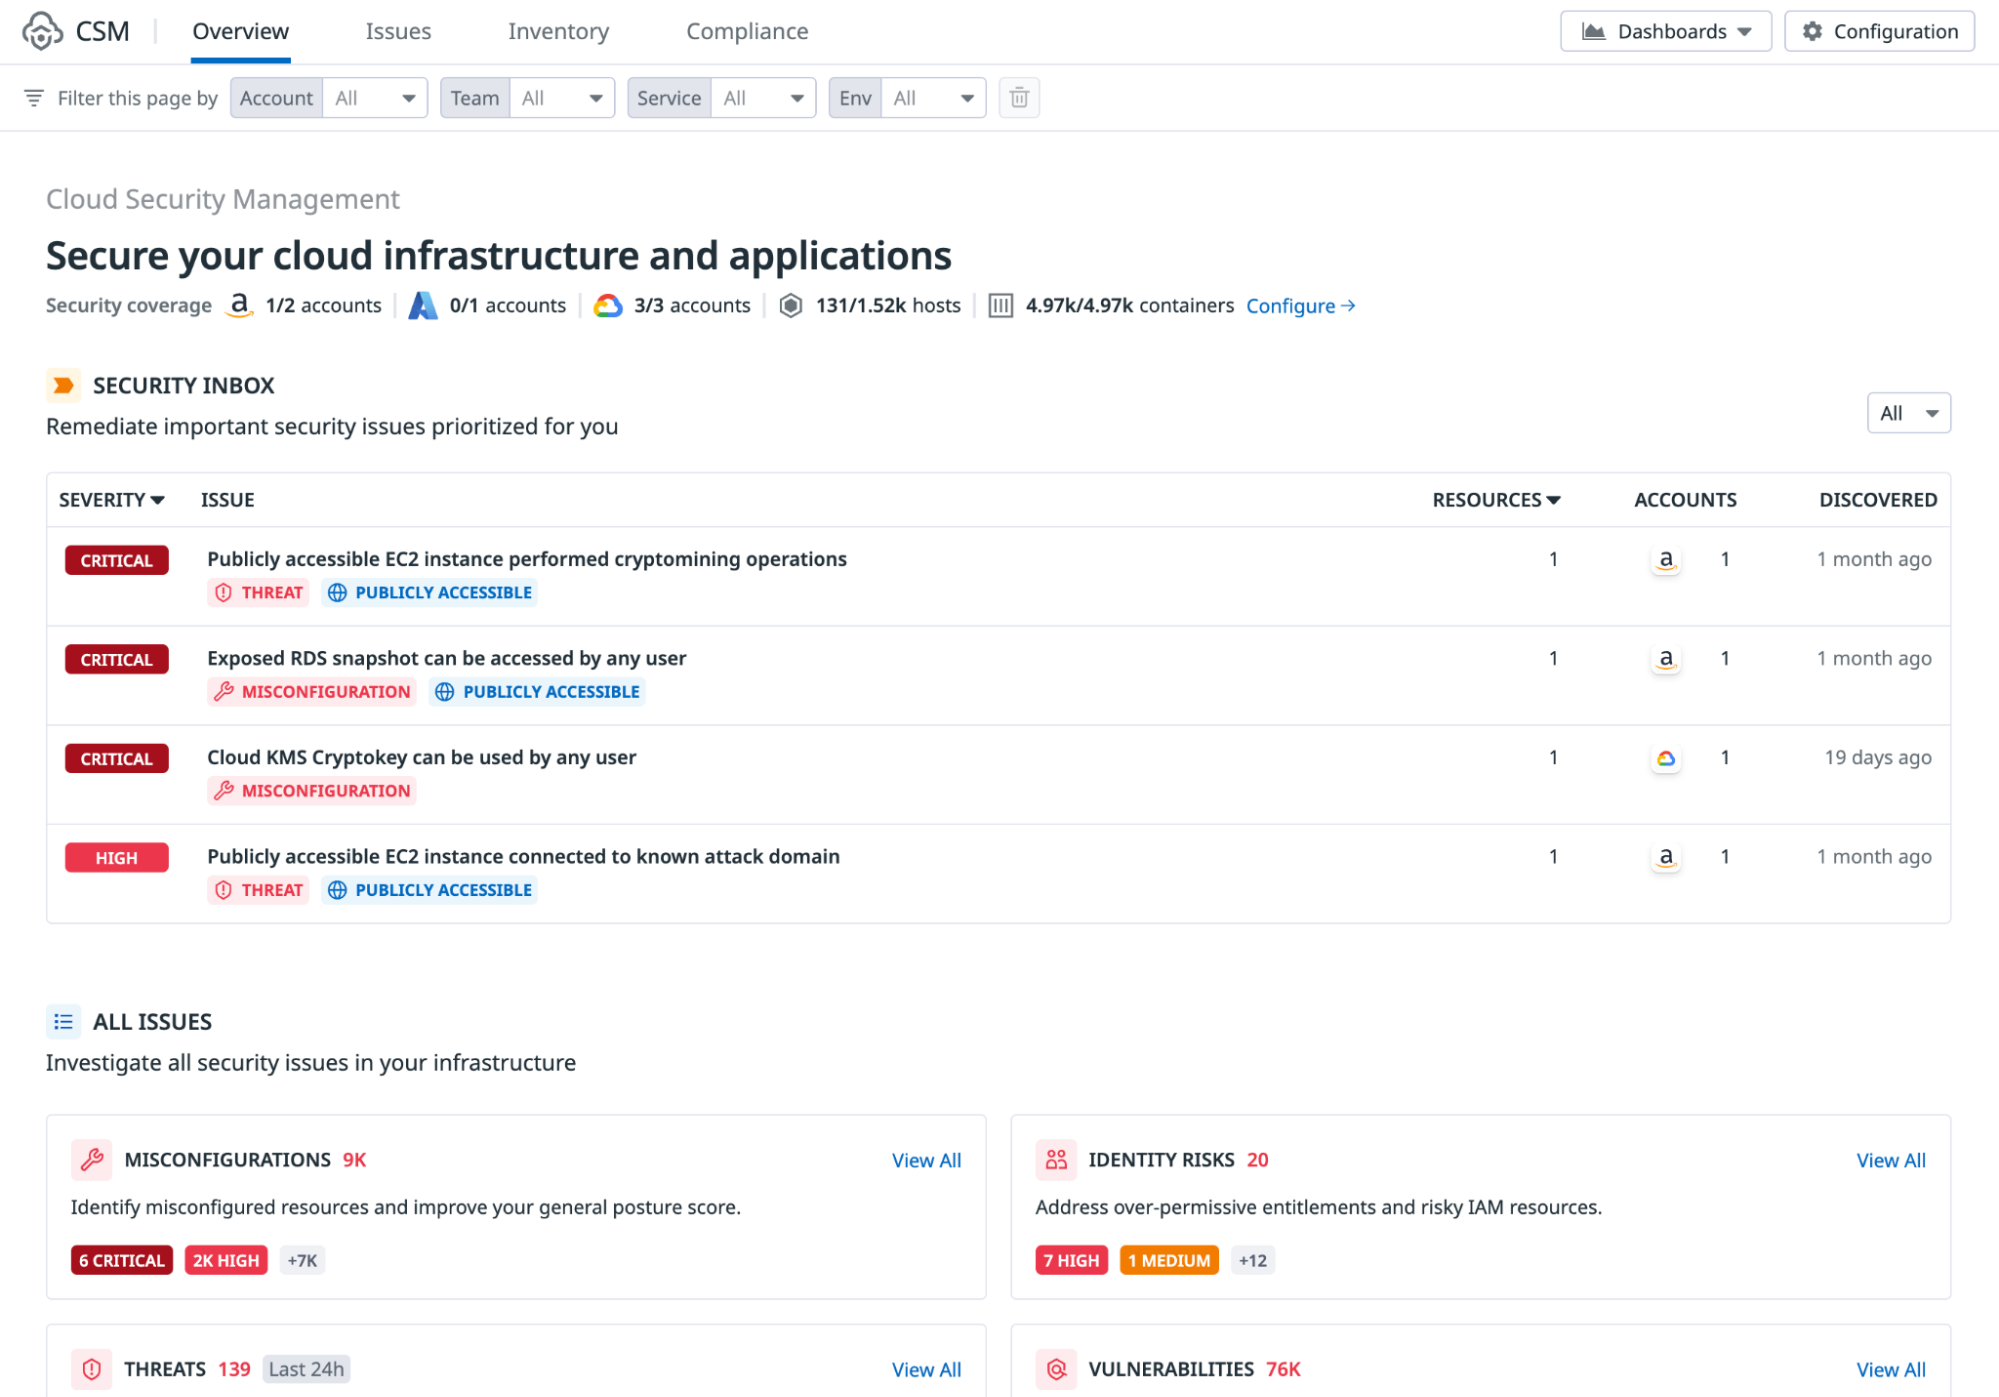Click the Vulnerabilities icon
This screenshot has height=1397, width=1999.
pyautogui.click(x=1056, y=1369)
